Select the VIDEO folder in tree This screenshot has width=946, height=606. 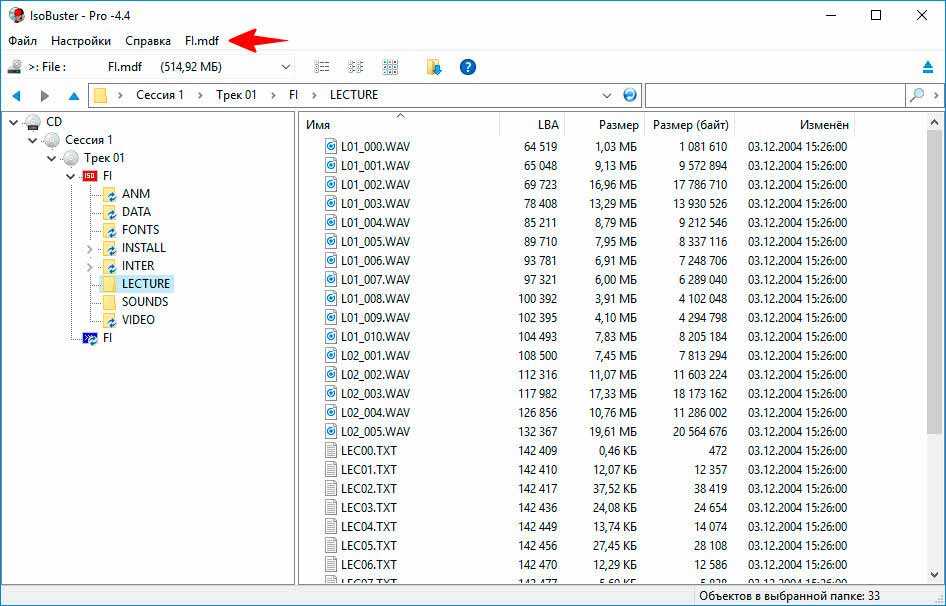coord(138,320)
